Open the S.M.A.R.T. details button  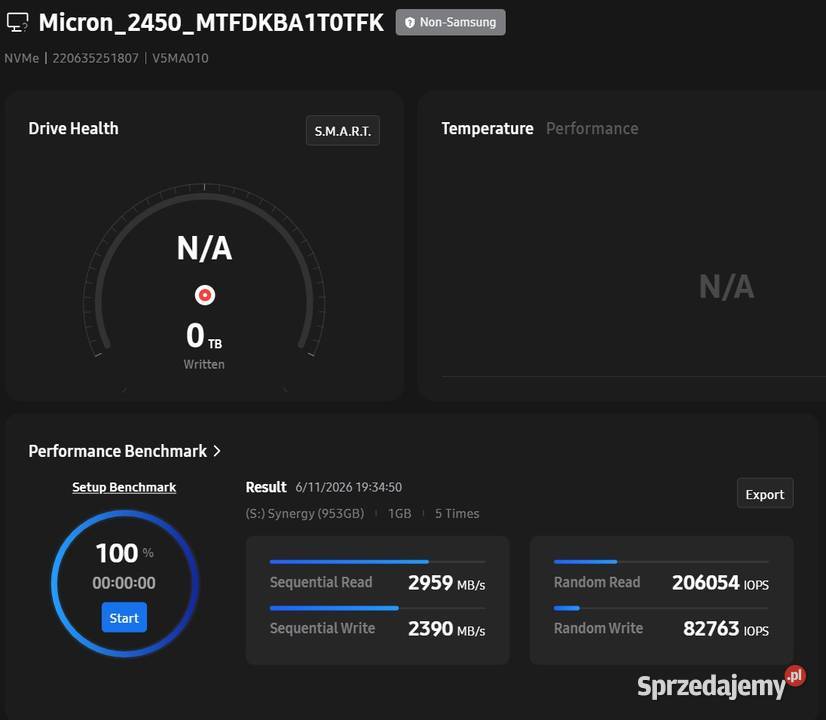(343, 131)
